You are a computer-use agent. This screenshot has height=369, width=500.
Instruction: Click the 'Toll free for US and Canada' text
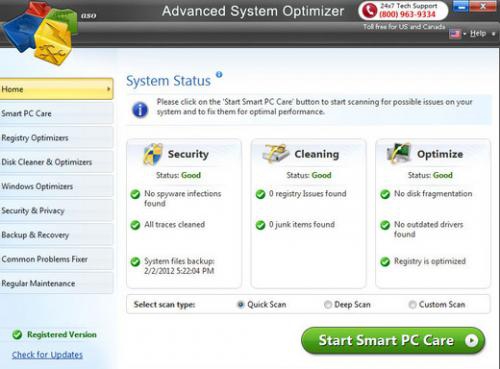coord(404,27)
